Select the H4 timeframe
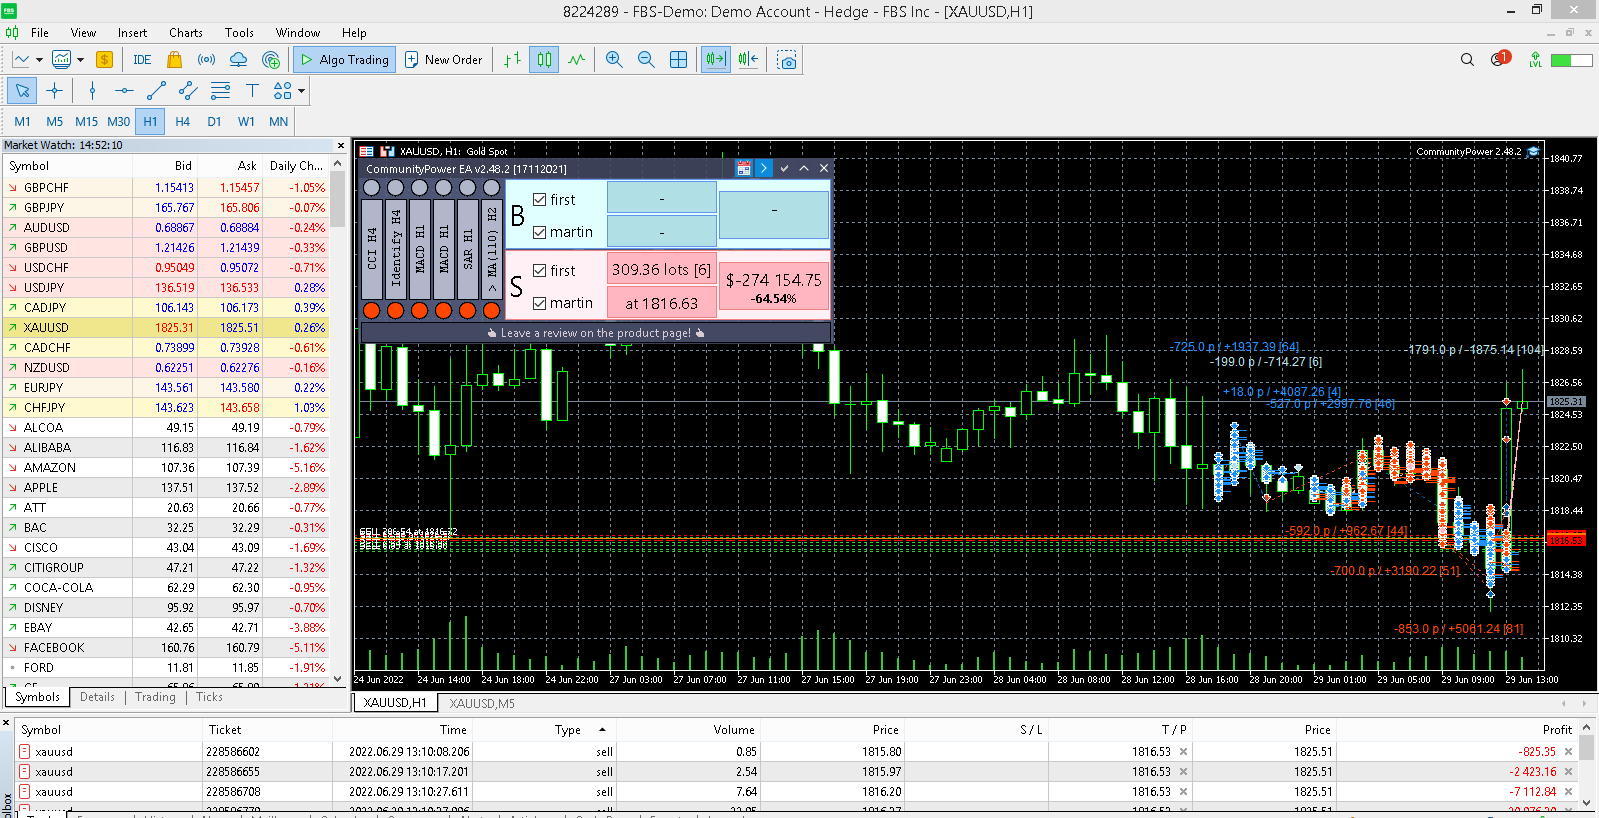The image size is (1599, 818). (182, 122)
